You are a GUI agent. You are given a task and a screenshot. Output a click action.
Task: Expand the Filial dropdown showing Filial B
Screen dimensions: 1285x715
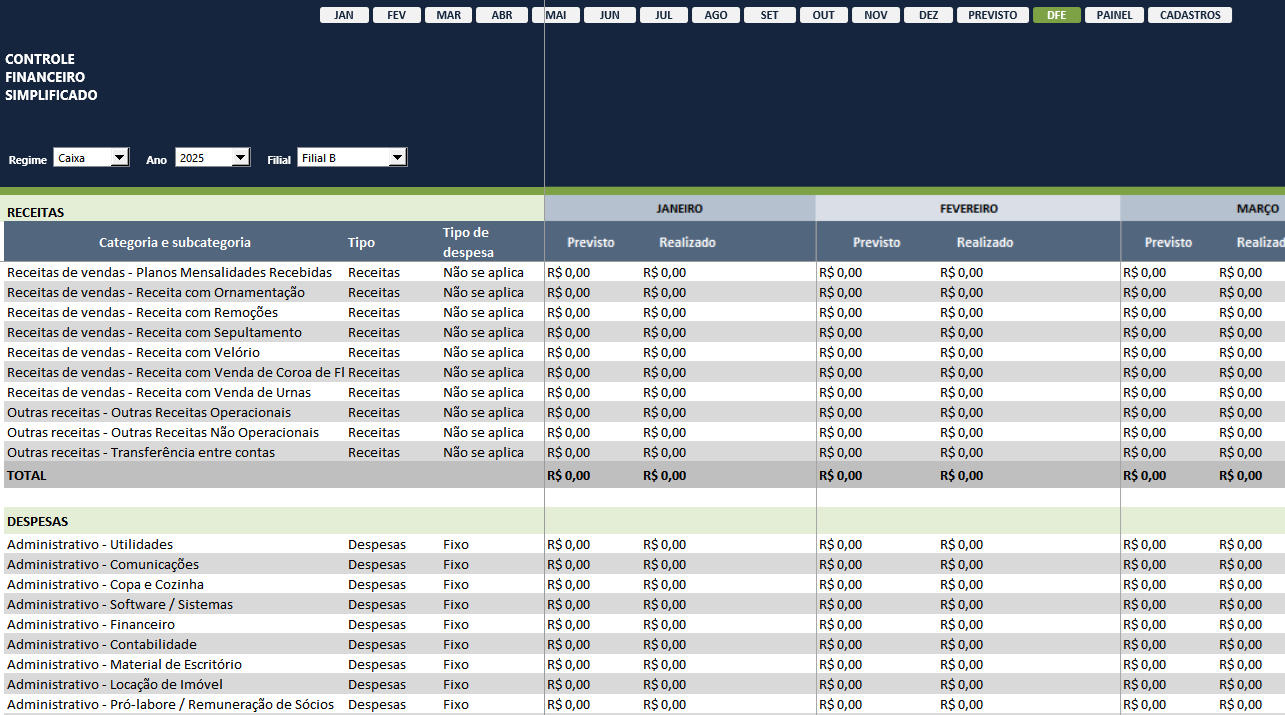397,158
